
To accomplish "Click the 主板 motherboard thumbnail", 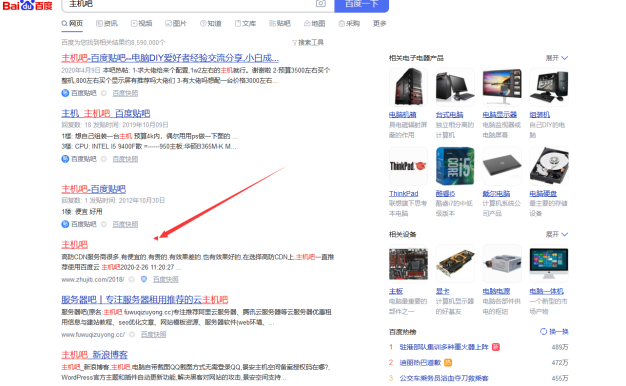I will pos(408,263).
